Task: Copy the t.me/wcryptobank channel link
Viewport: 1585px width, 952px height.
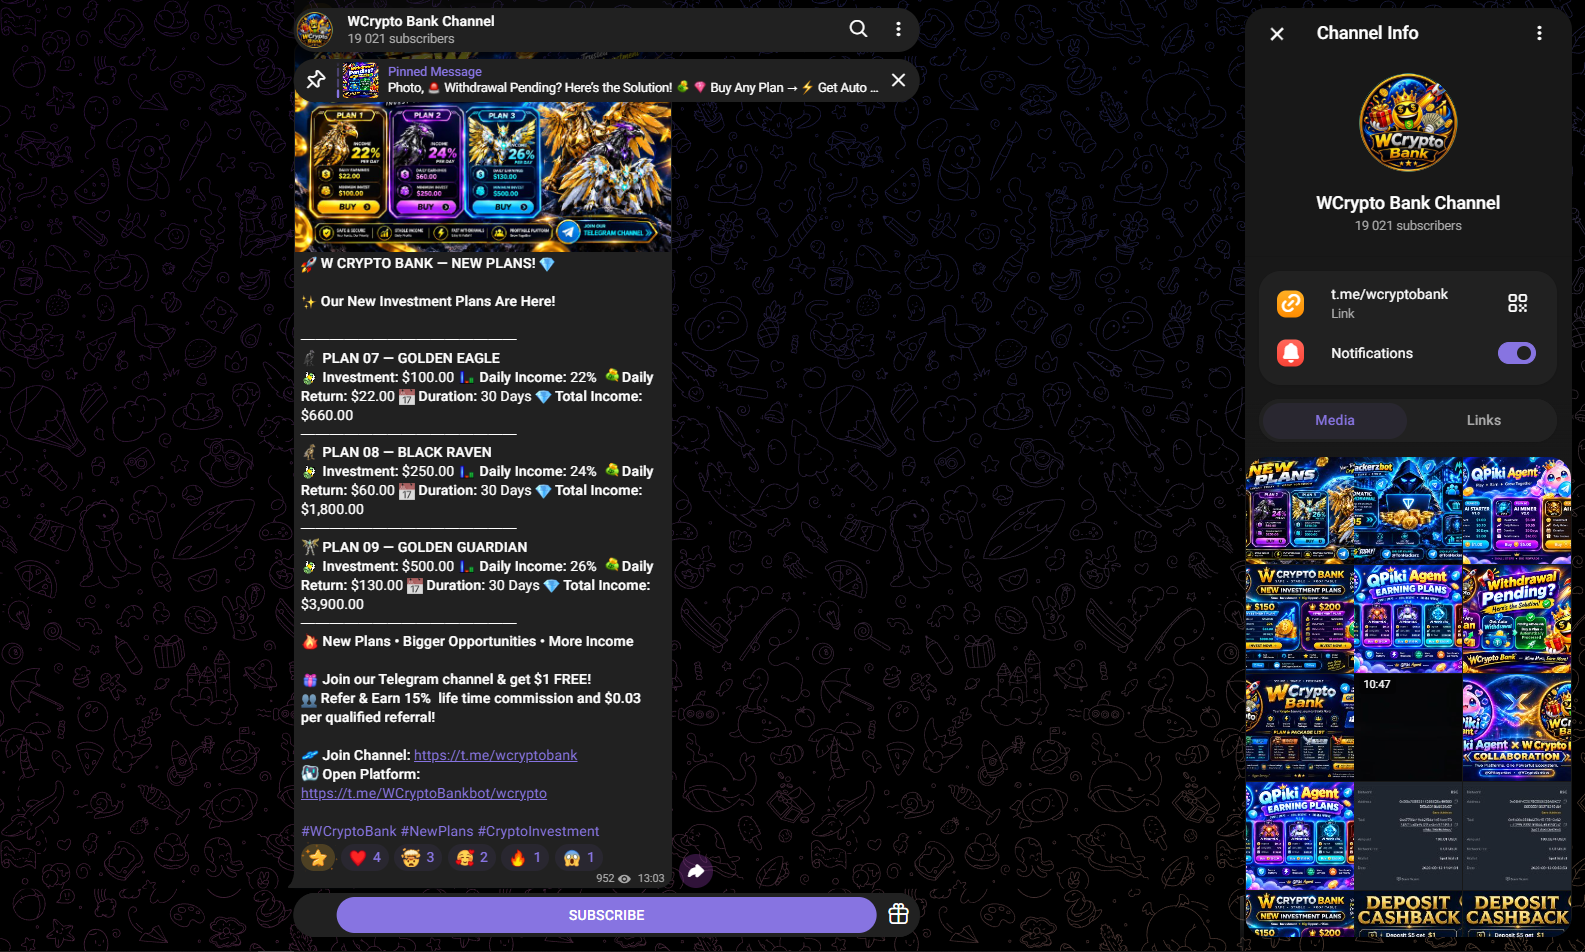Action: click(x=1389, y=294)
